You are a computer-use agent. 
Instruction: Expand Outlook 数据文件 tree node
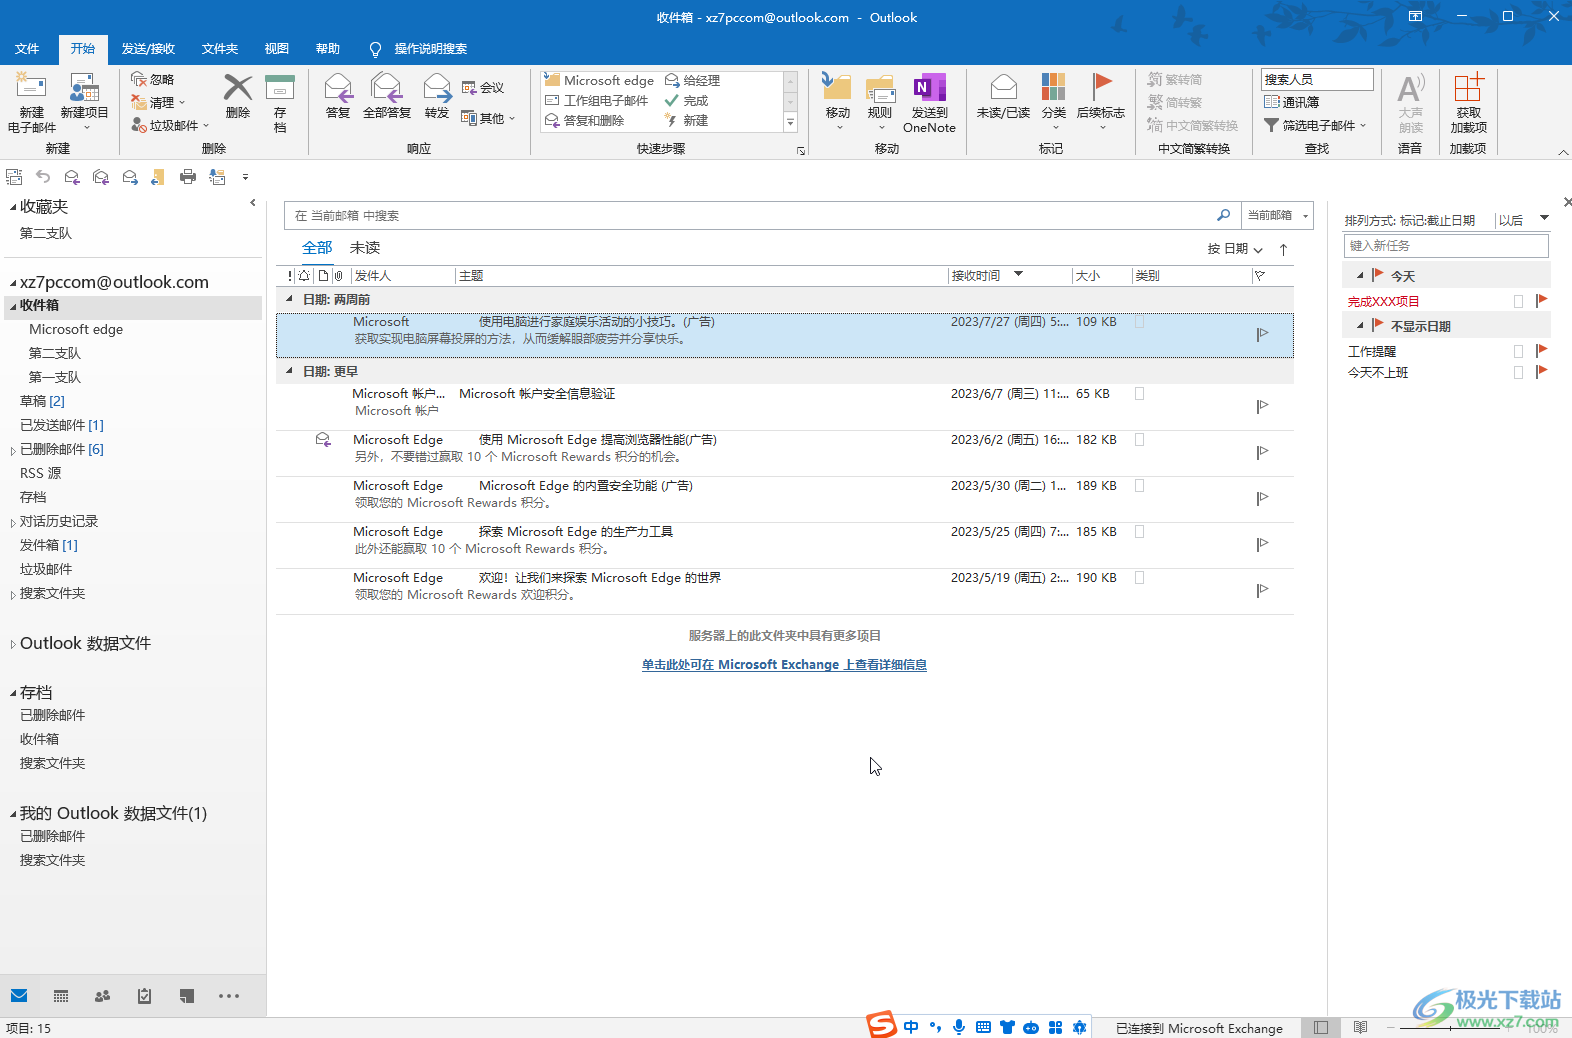coord(12,644)
